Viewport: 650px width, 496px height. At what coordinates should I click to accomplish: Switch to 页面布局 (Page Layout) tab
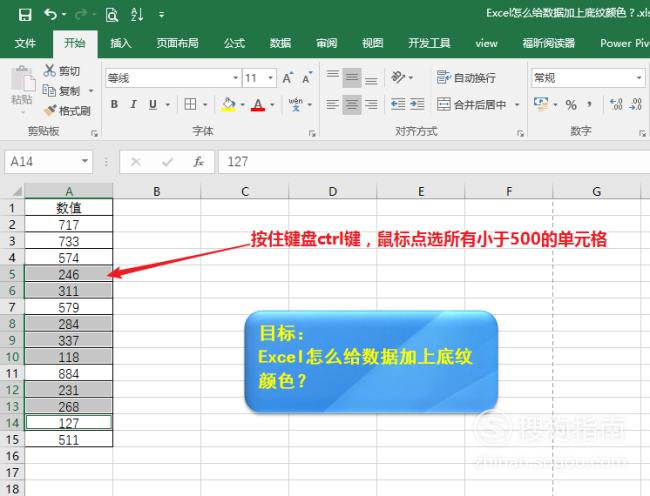[177, 43]
